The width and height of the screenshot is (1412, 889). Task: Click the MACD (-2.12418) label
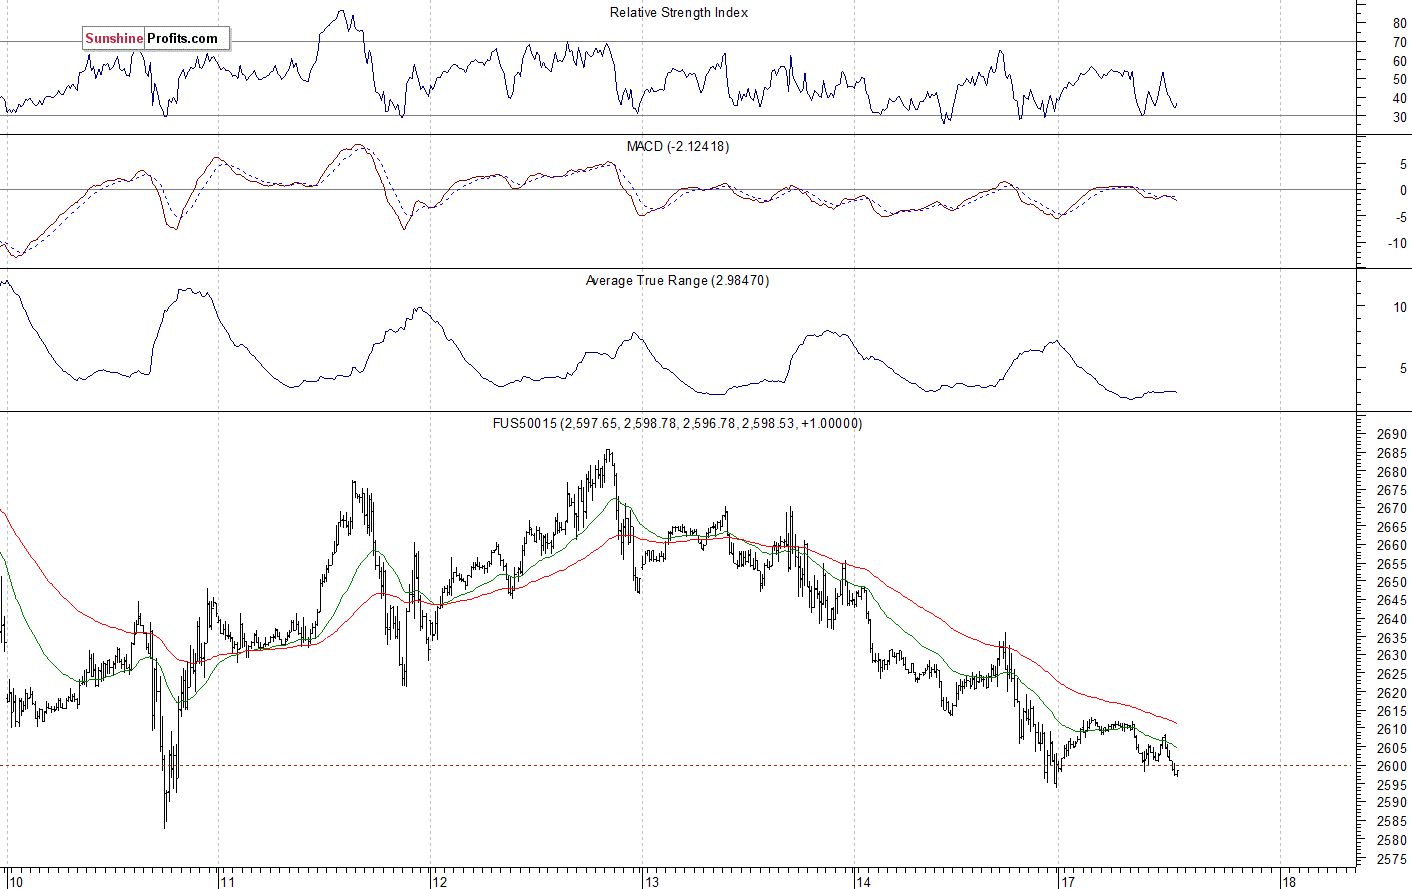[x=678, y=147]
